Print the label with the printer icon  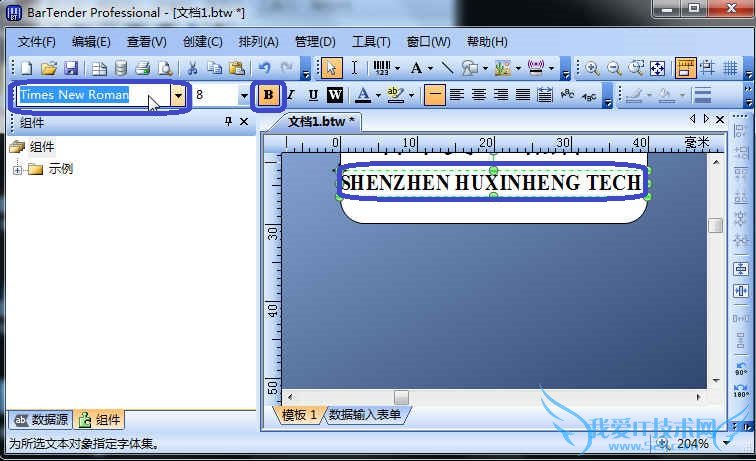(x=143, y=68)
